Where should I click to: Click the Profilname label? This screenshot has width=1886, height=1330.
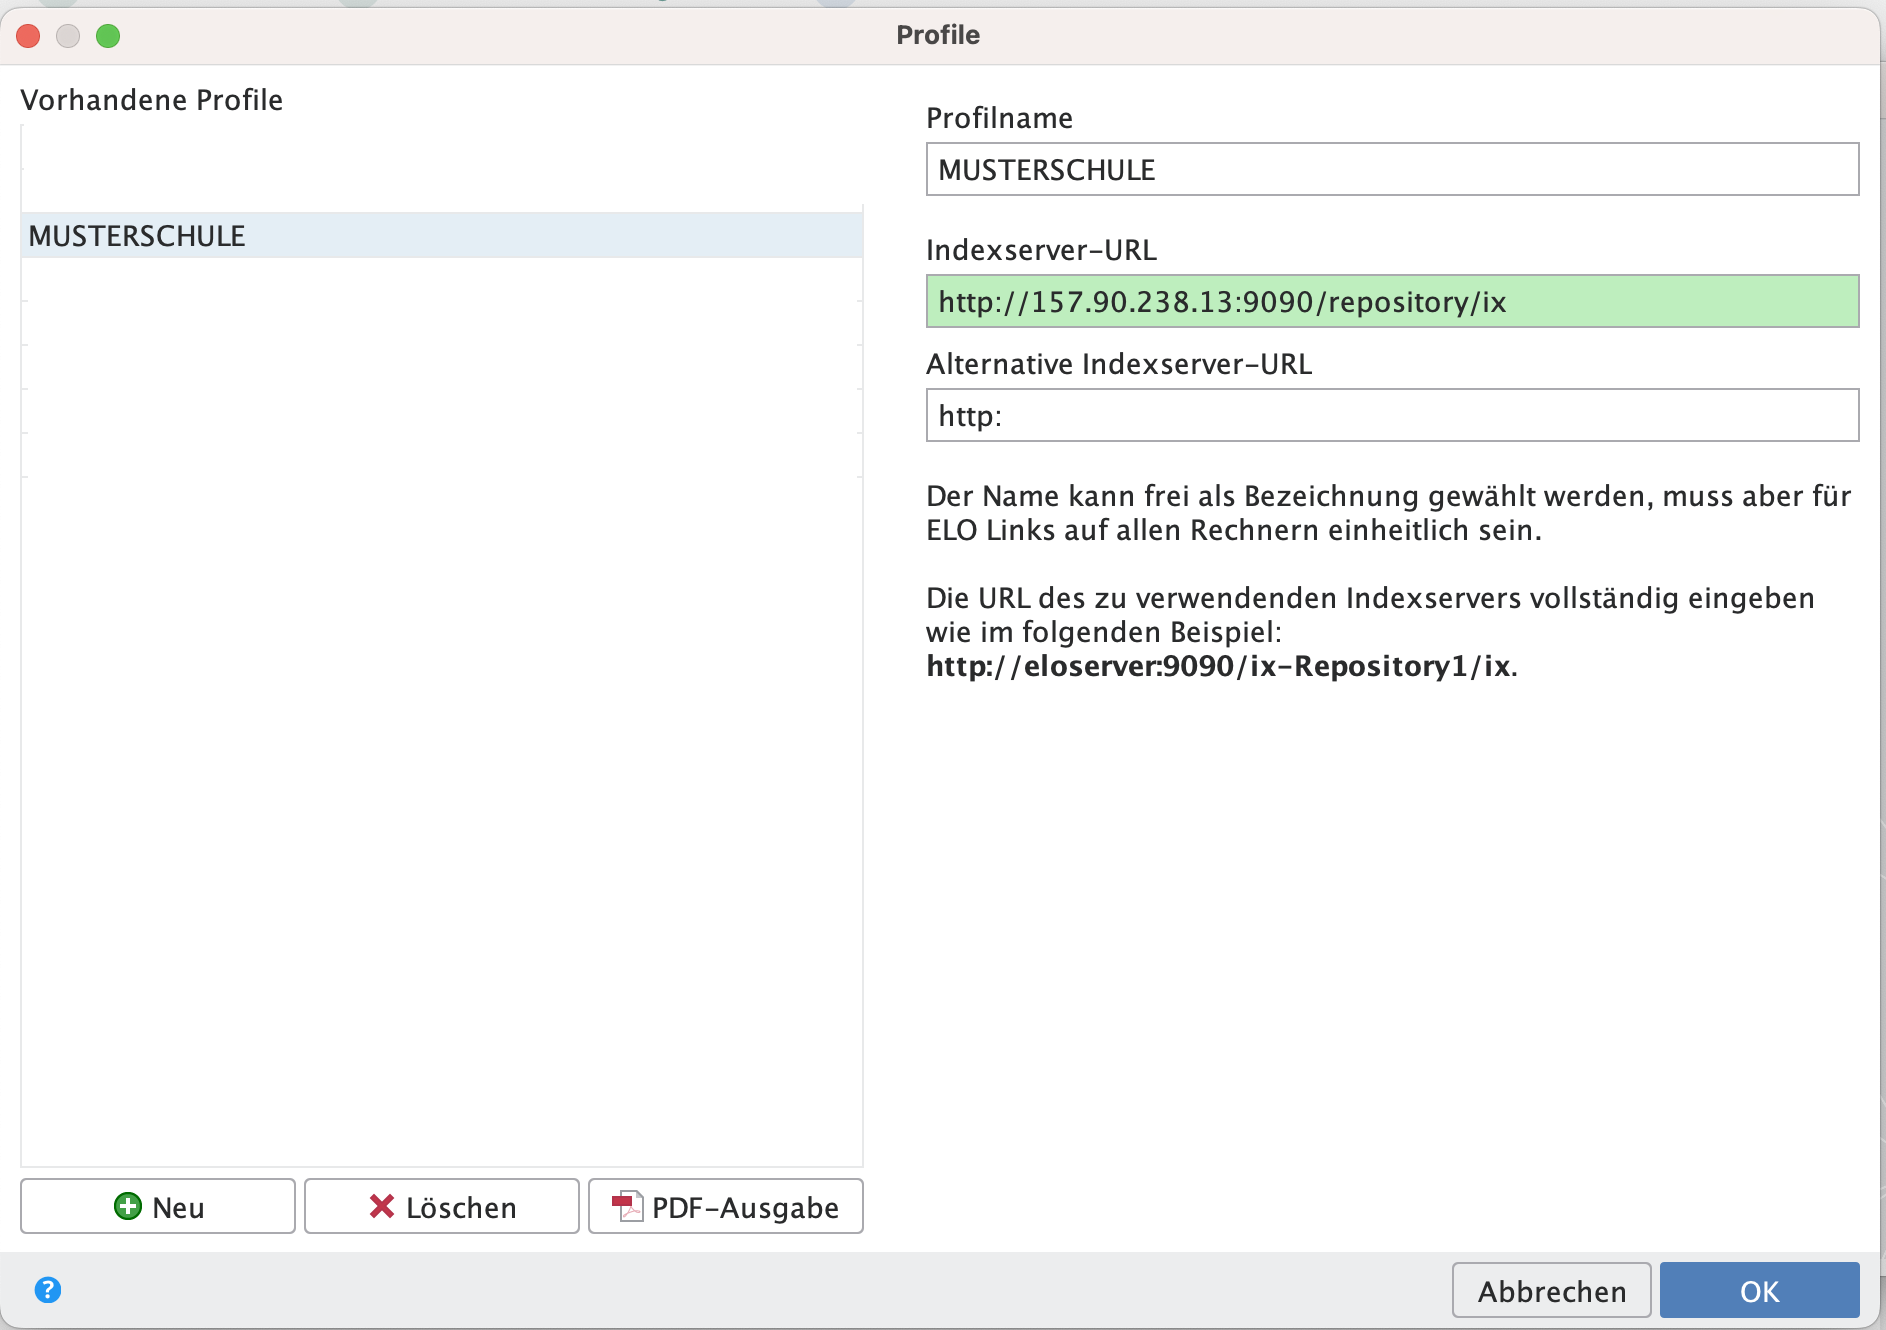point(999,118)
